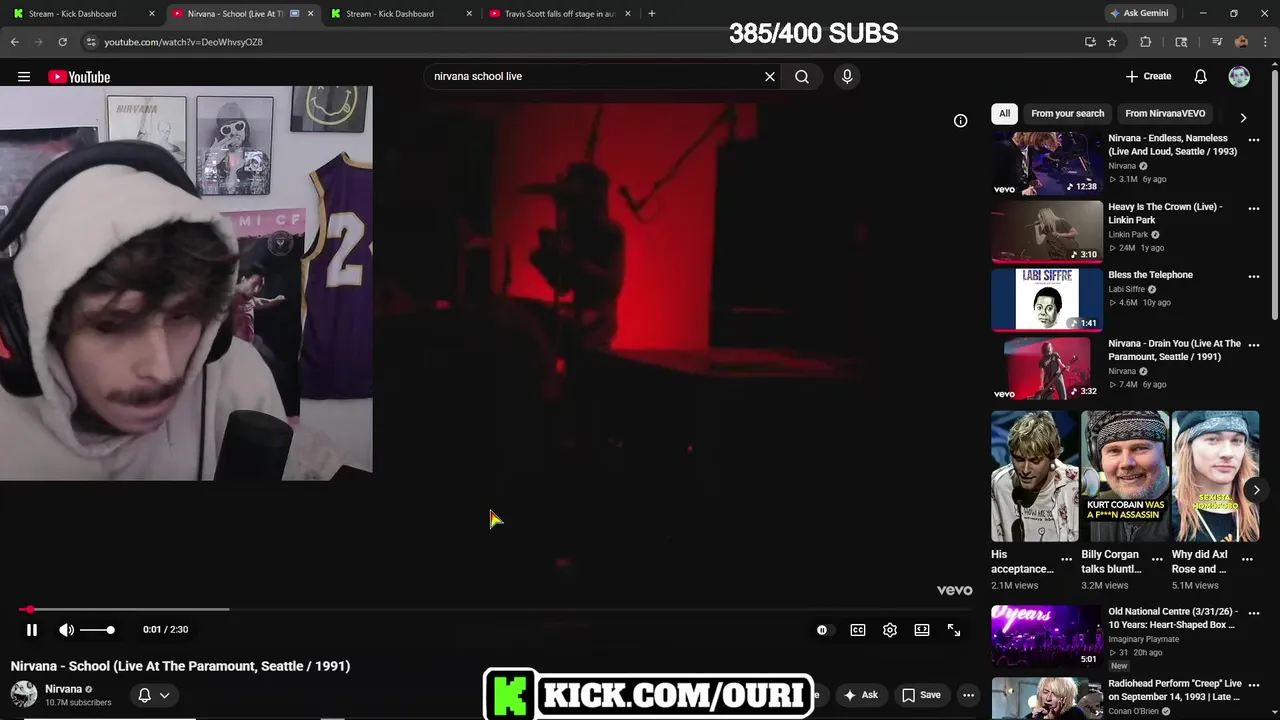Save the video to a playlist

click(x=922, y=695)
